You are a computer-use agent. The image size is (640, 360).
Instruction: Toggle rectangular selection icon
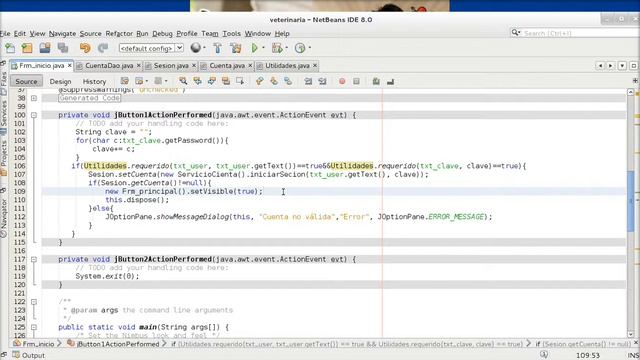[x=240, y=81]
